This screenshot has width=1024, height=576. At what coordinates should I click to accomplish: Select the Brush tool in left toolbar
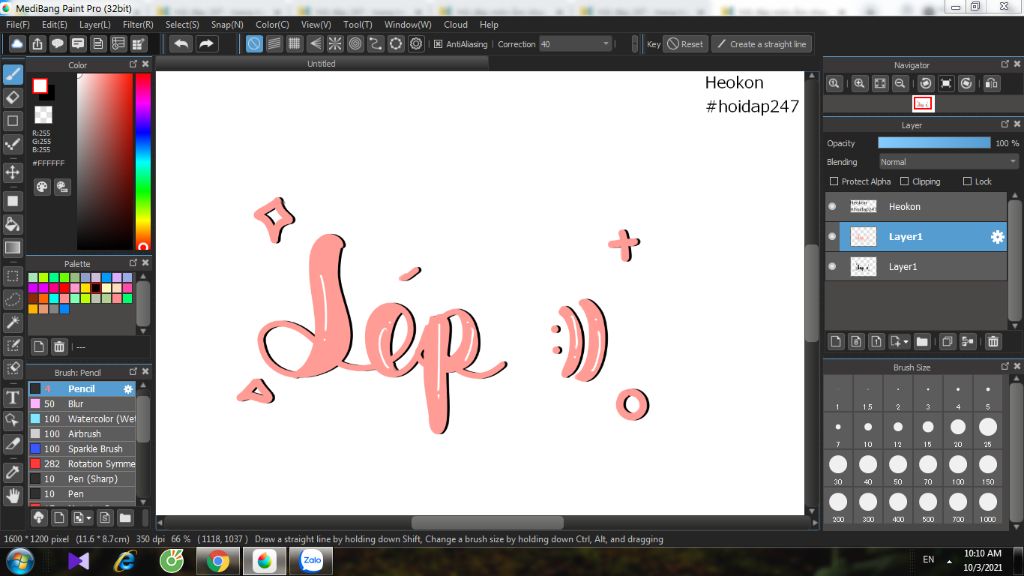(13, 74)
